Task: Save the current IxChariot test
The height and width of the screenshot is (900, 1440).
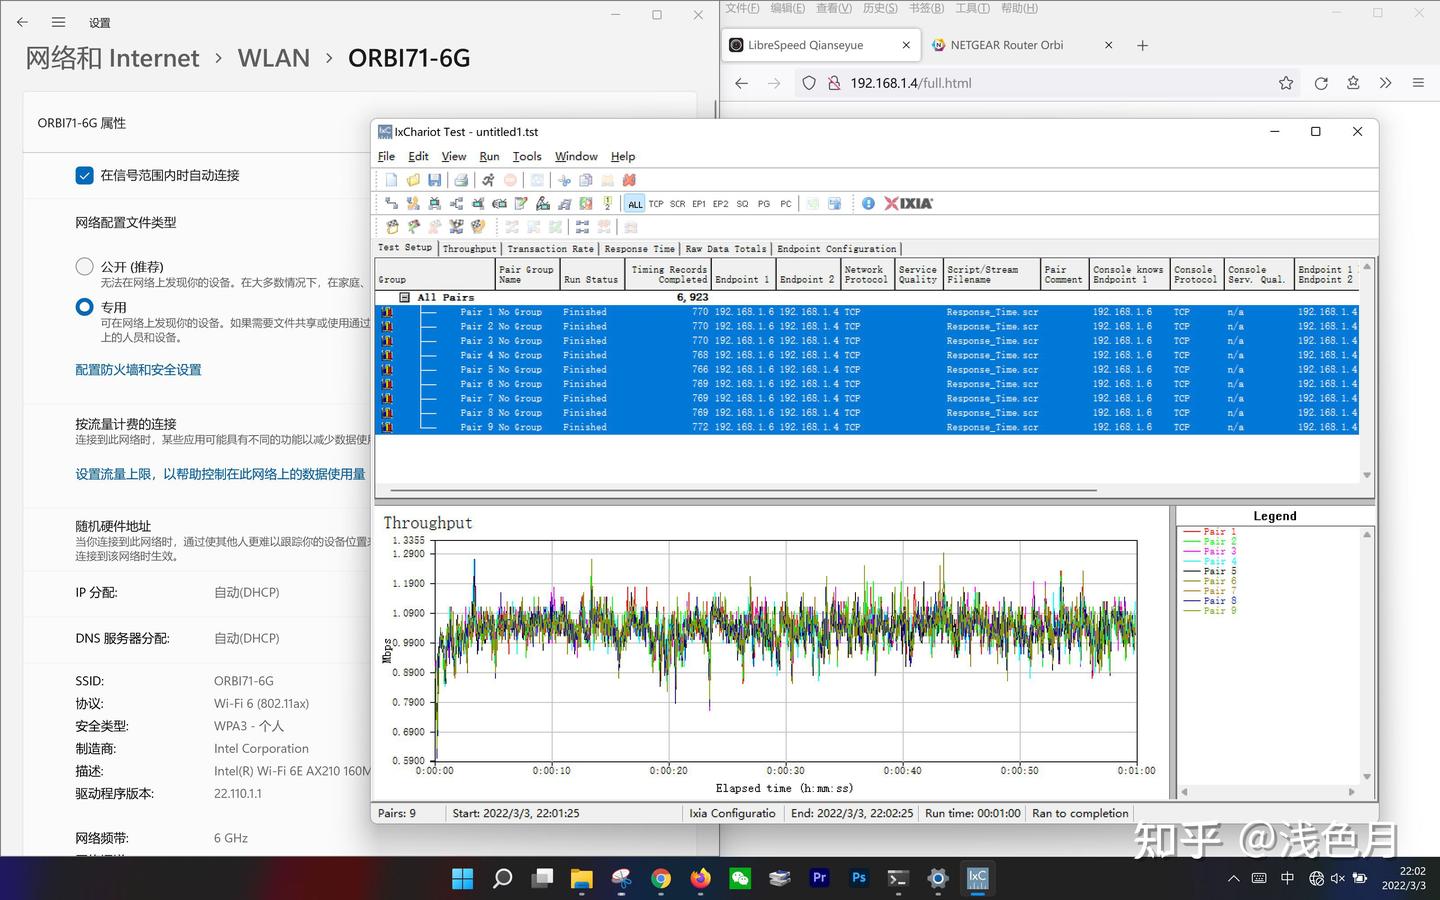Action: [434, 179]
